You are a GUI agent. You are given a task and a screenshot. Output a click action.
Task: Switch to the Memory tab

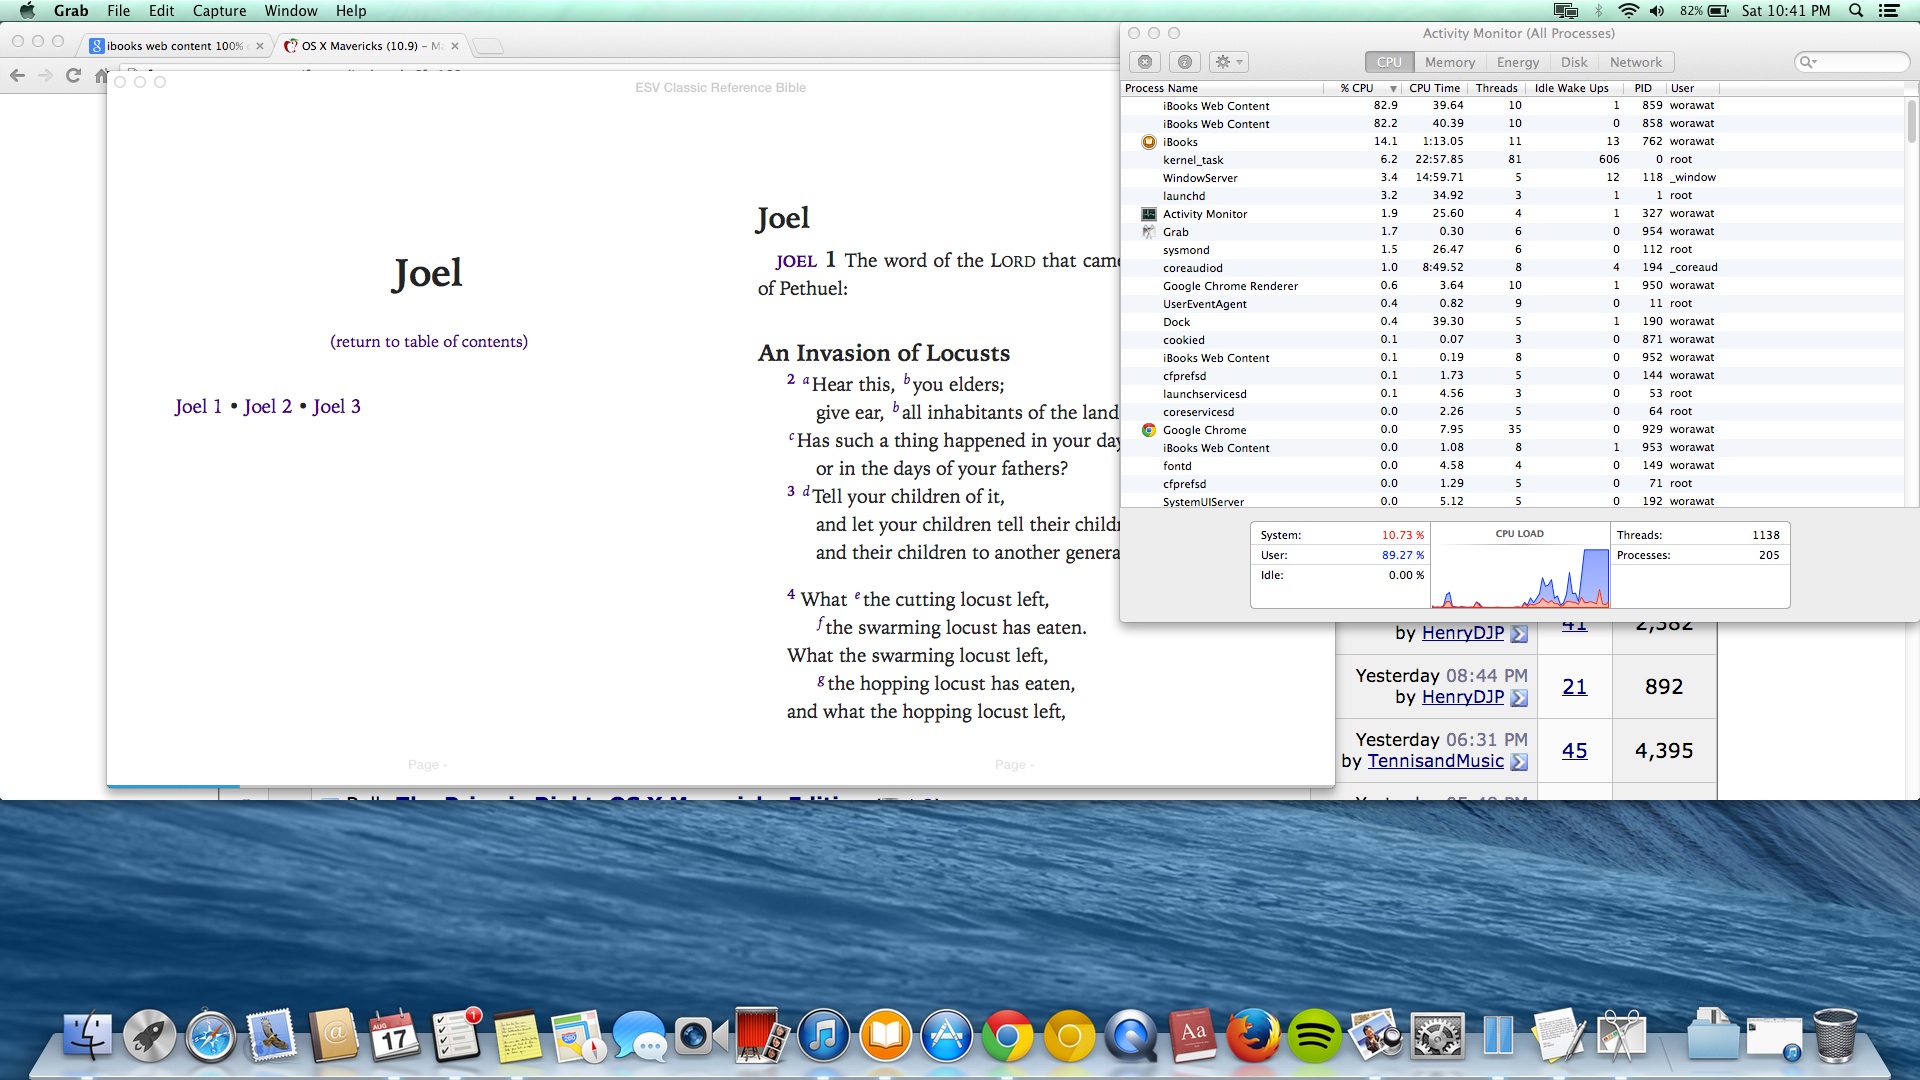[1449, 62]
